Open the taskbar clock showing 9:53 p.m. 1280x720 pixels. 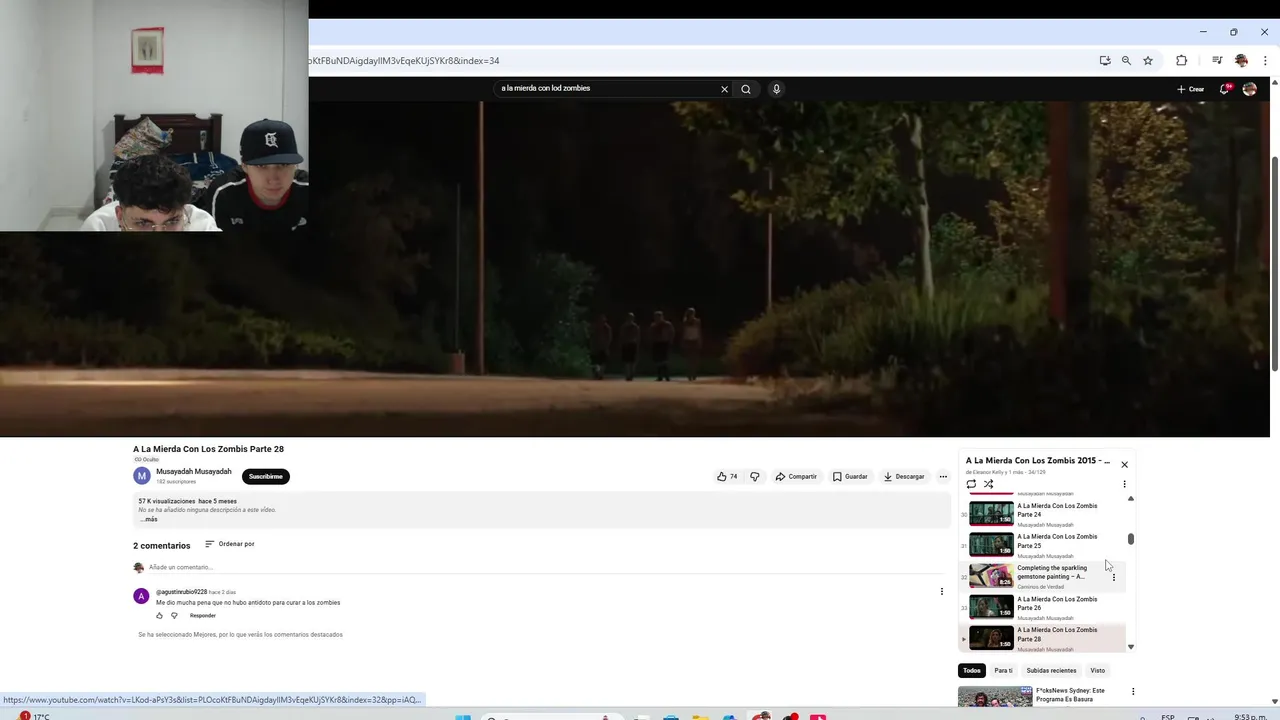click(1250, 716)
